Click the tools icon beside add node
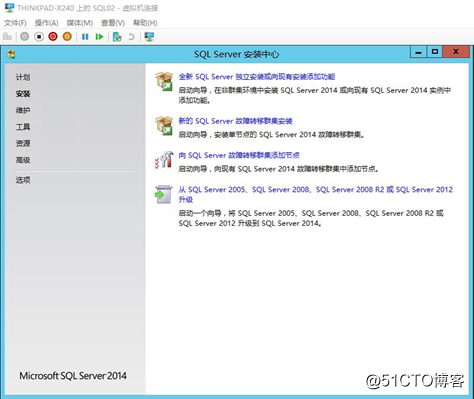474x399 pixels. tap(164, 160)
